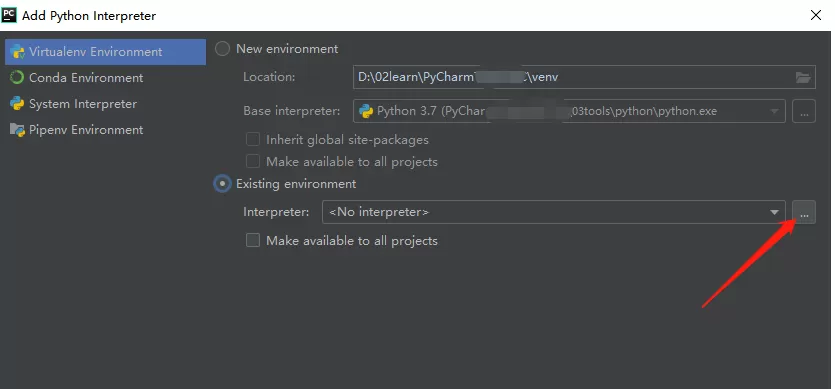Click the green Conda ring icon
835x389 pixels.
pyautogui.click(x=18, y=78)
